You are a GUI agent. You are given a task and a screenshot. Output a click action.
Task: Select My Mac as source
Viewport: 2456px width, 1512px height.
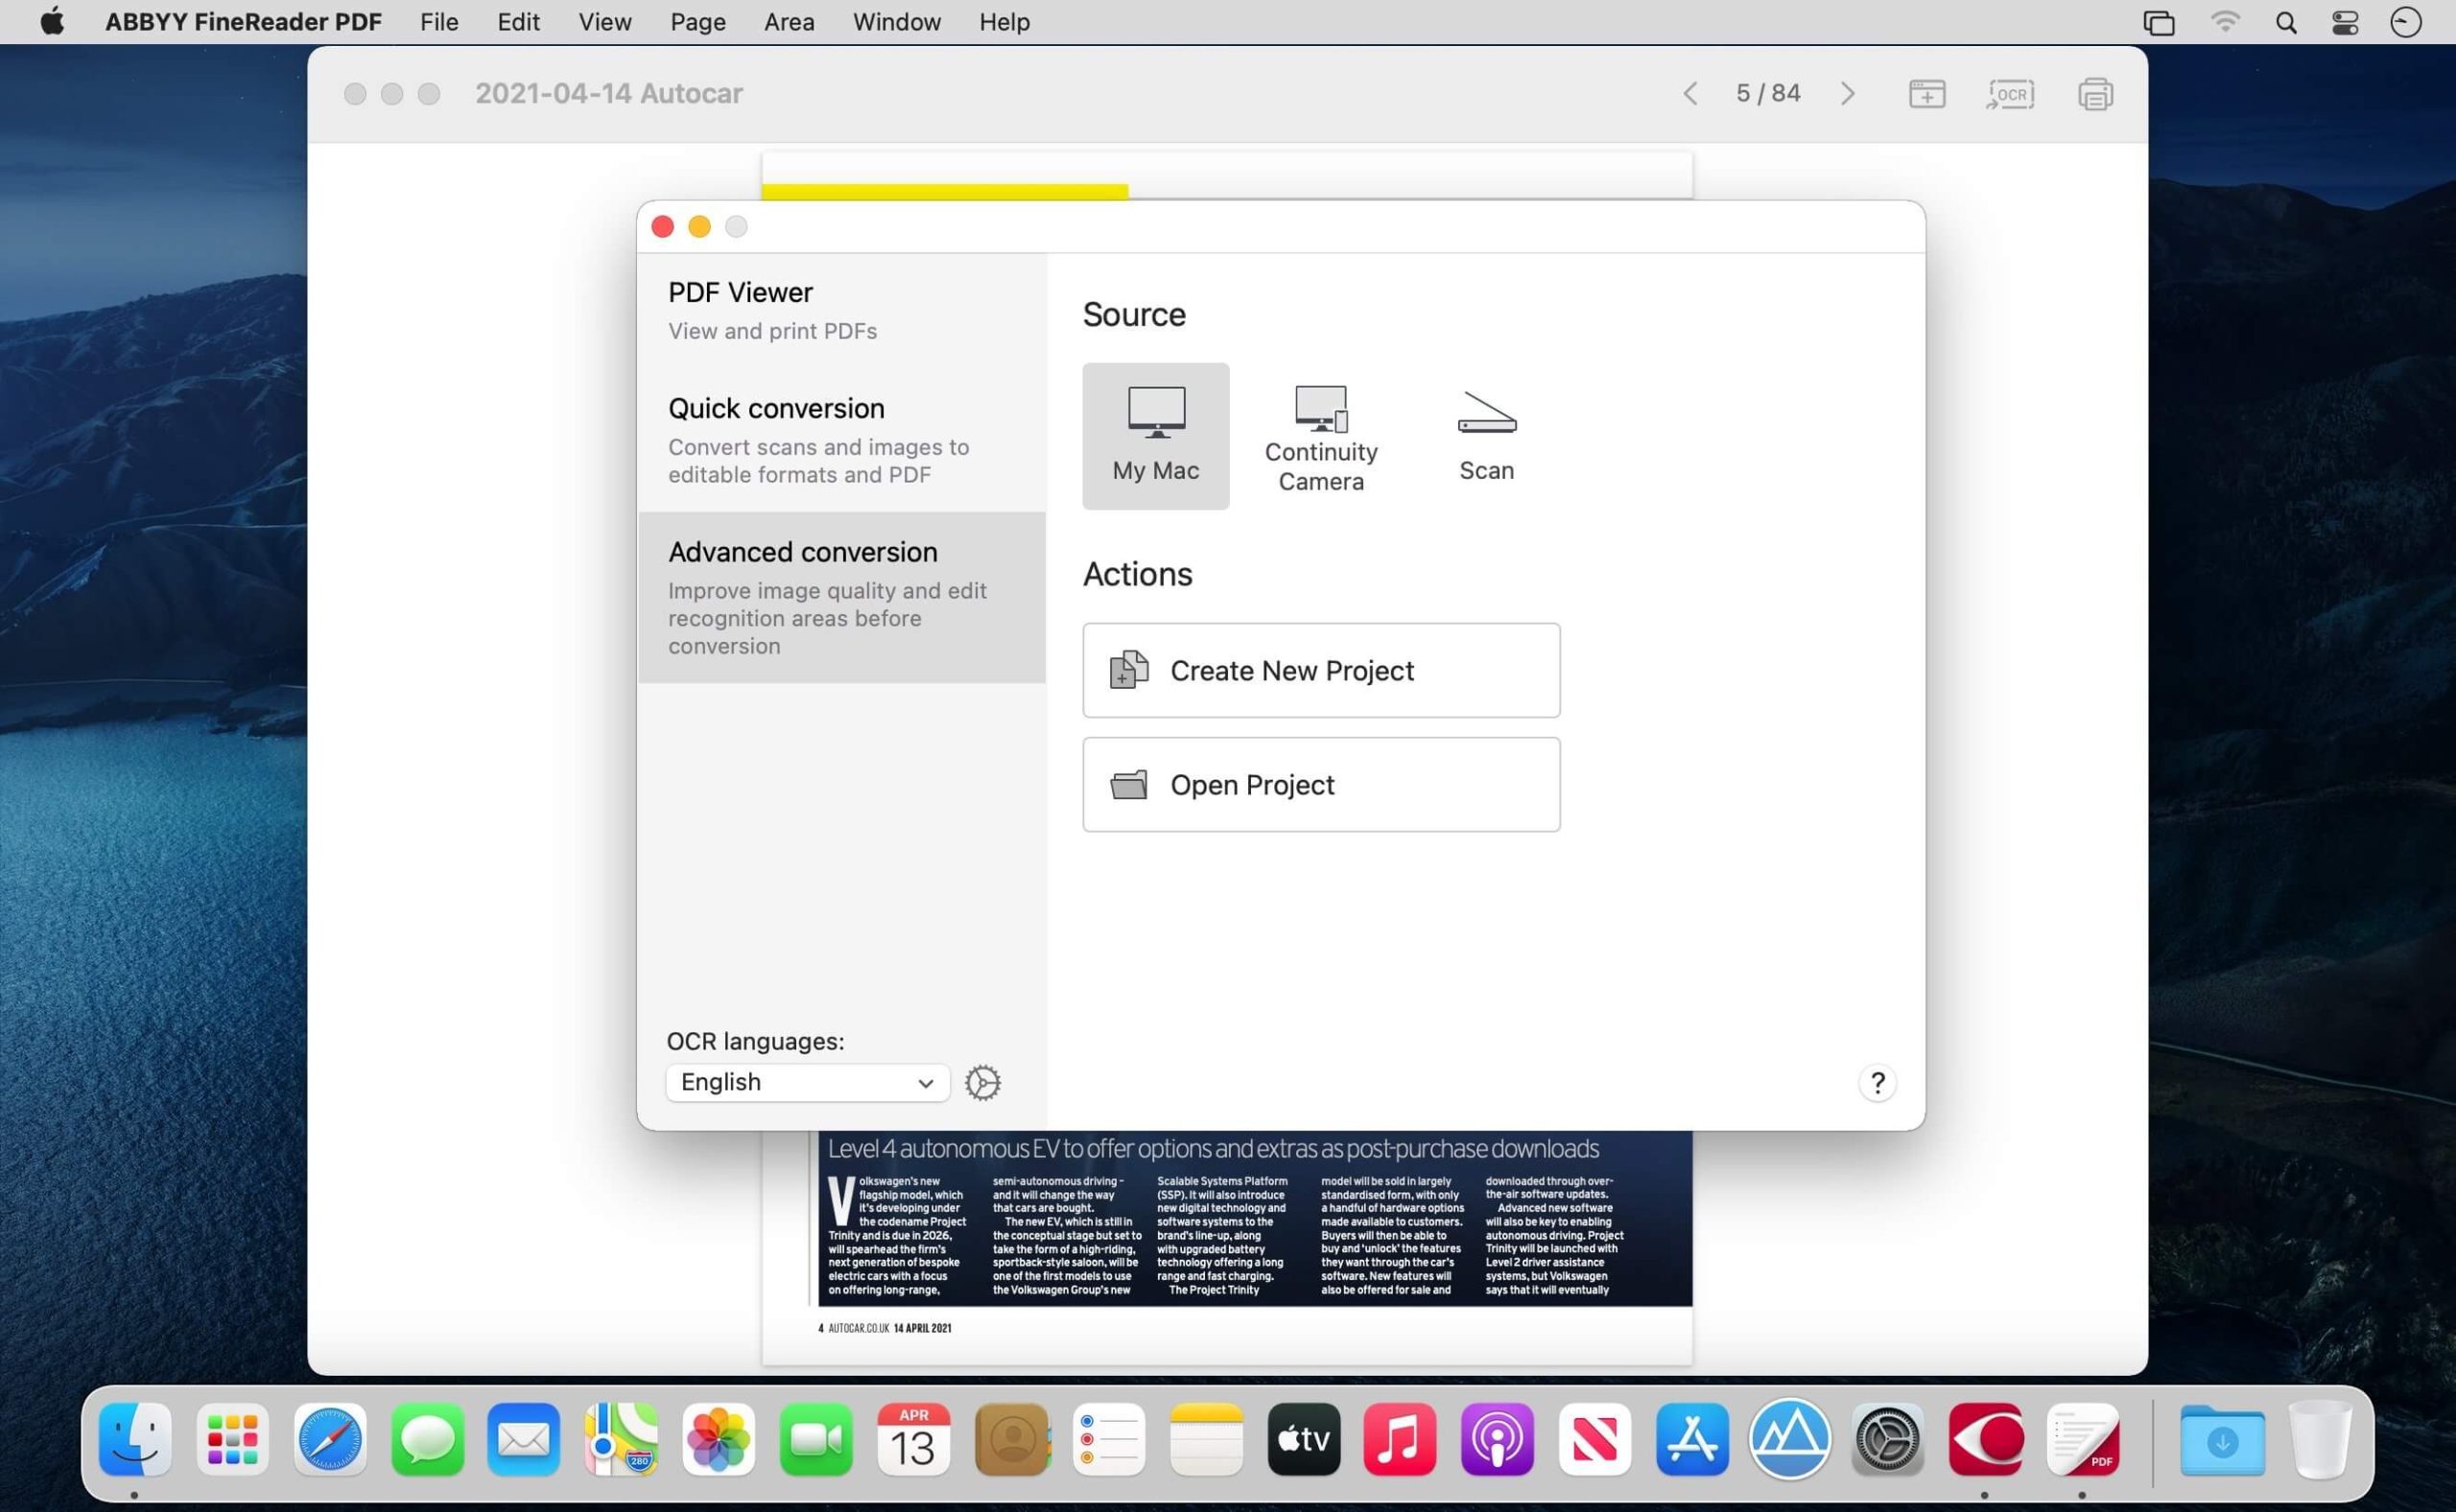(1155, 435)
